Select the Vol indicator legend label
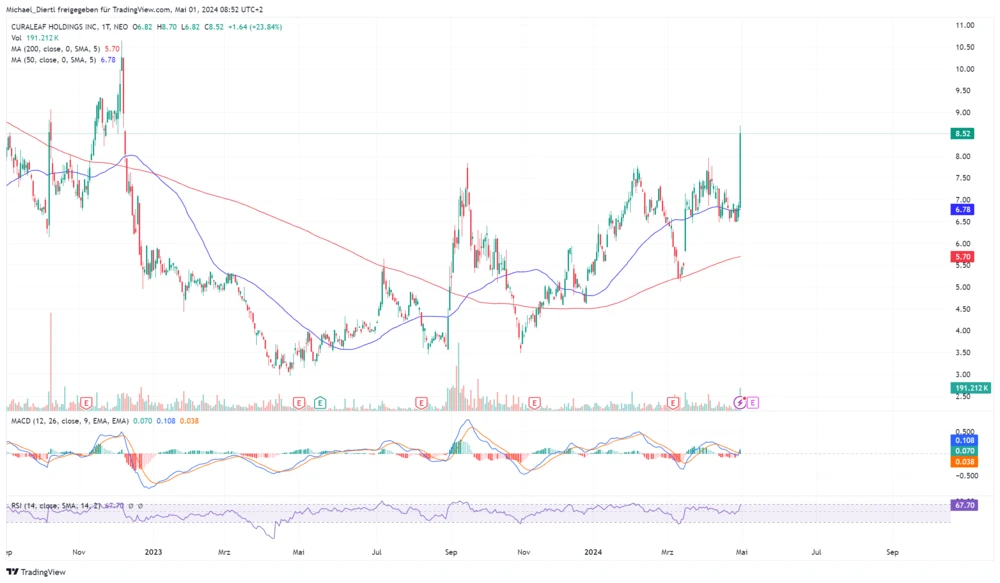The height and width of the screenshot is (583, 1000). point(16,36)
